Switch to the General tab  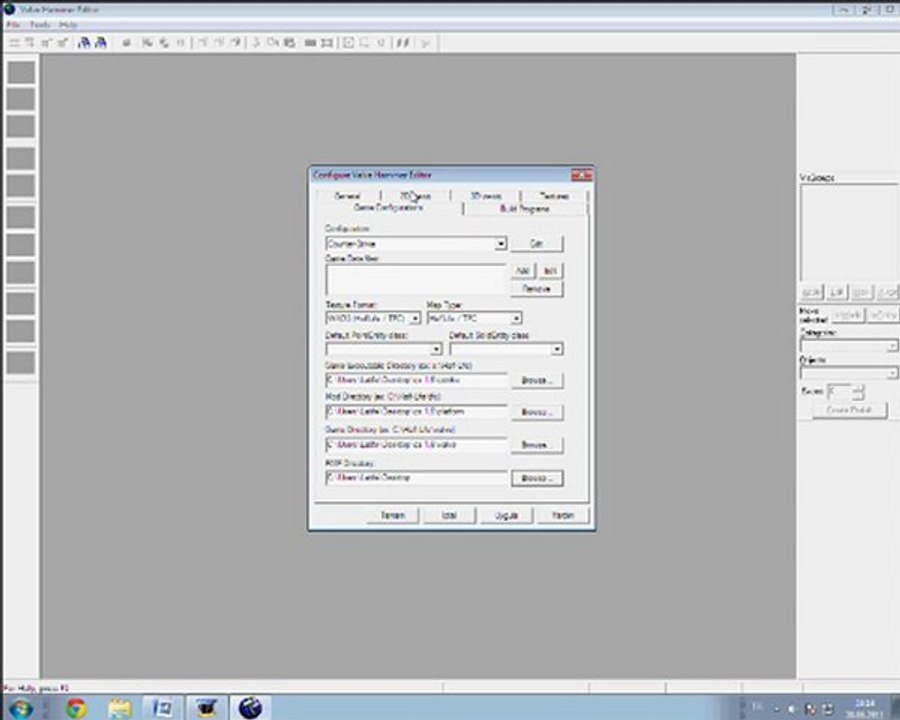pos(347,196)
